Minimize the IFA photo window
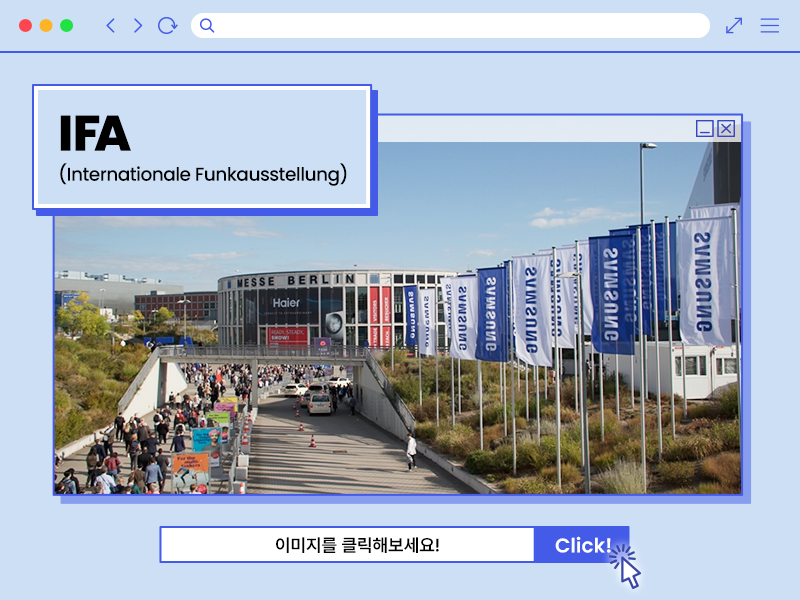 tap(705, 129)
